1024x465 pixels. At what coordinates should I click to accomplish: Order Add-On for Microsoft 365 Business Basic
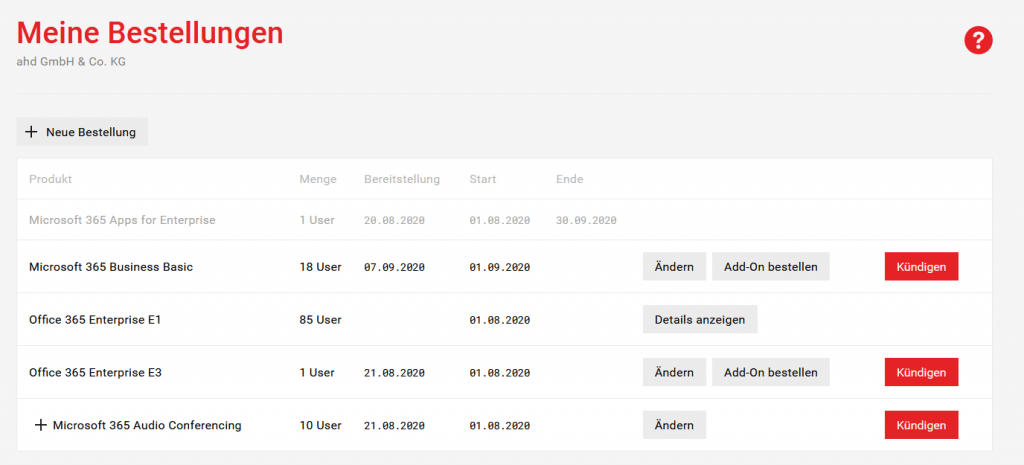click(x=771, y=266)
